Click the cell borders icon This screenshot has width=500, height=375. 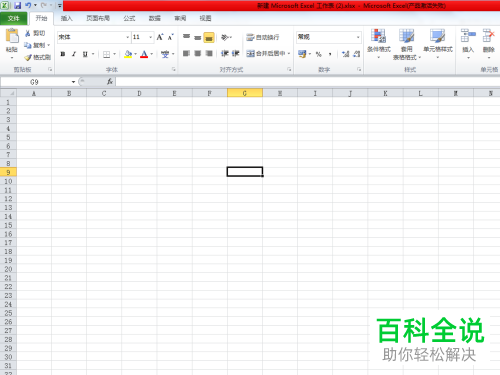[x=106, y=54]
